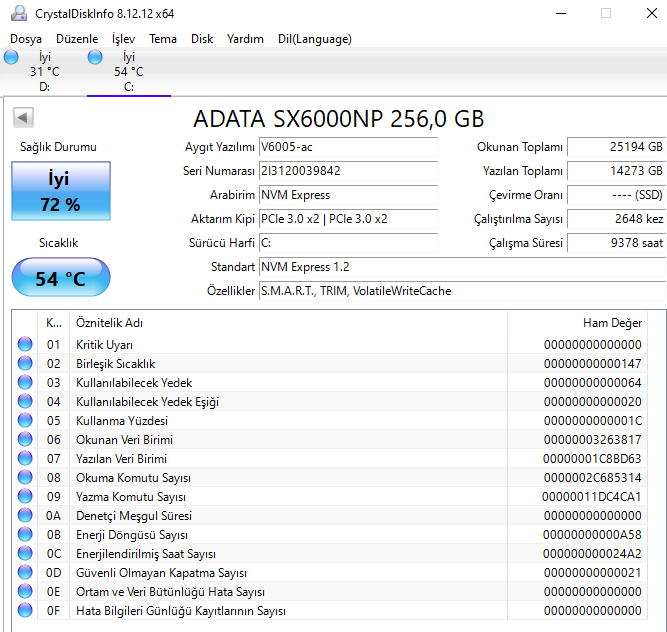
Task: Click status orb for Kullanma Yüzdesi row
Action: (25, 421)
